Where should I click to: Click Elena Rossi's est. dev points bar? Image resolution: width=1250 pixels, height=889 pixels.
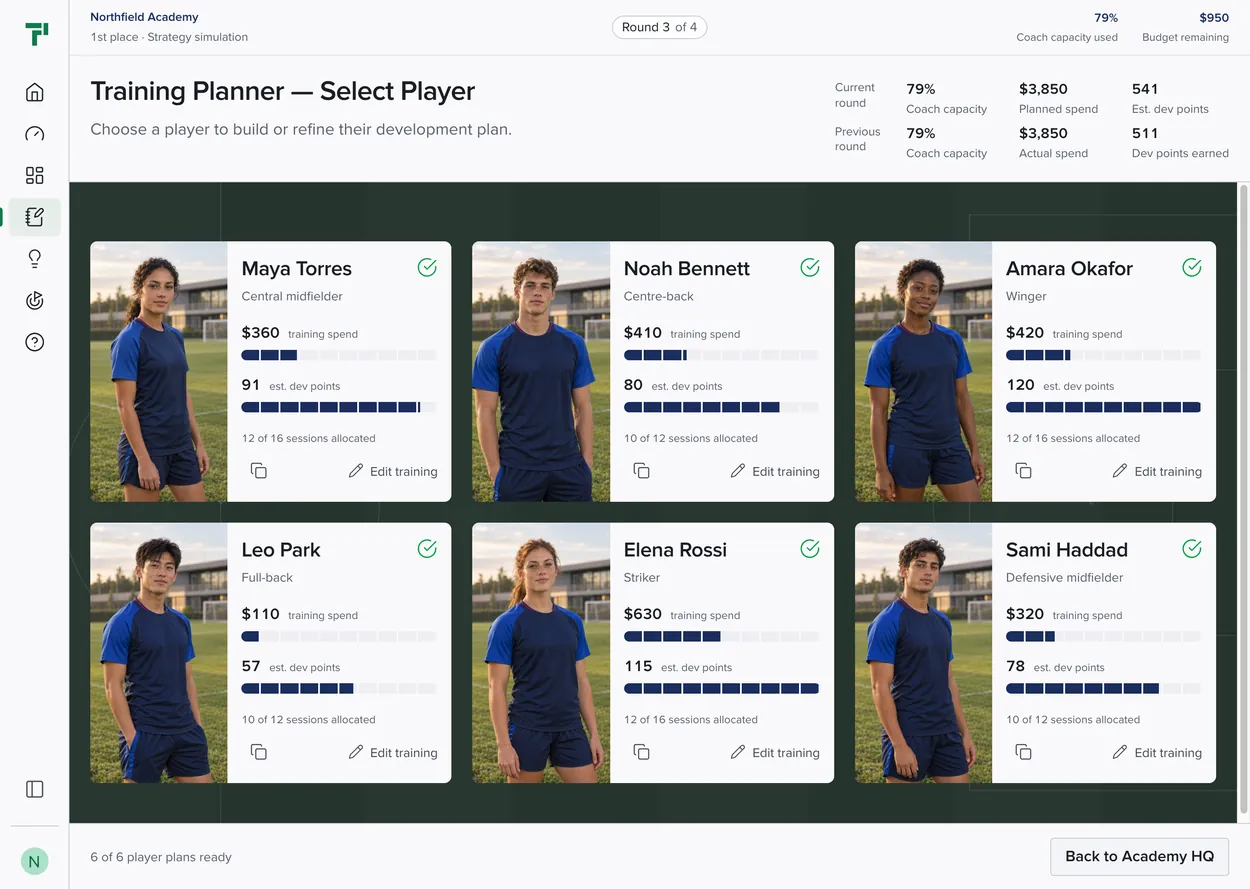click(721, 688)
